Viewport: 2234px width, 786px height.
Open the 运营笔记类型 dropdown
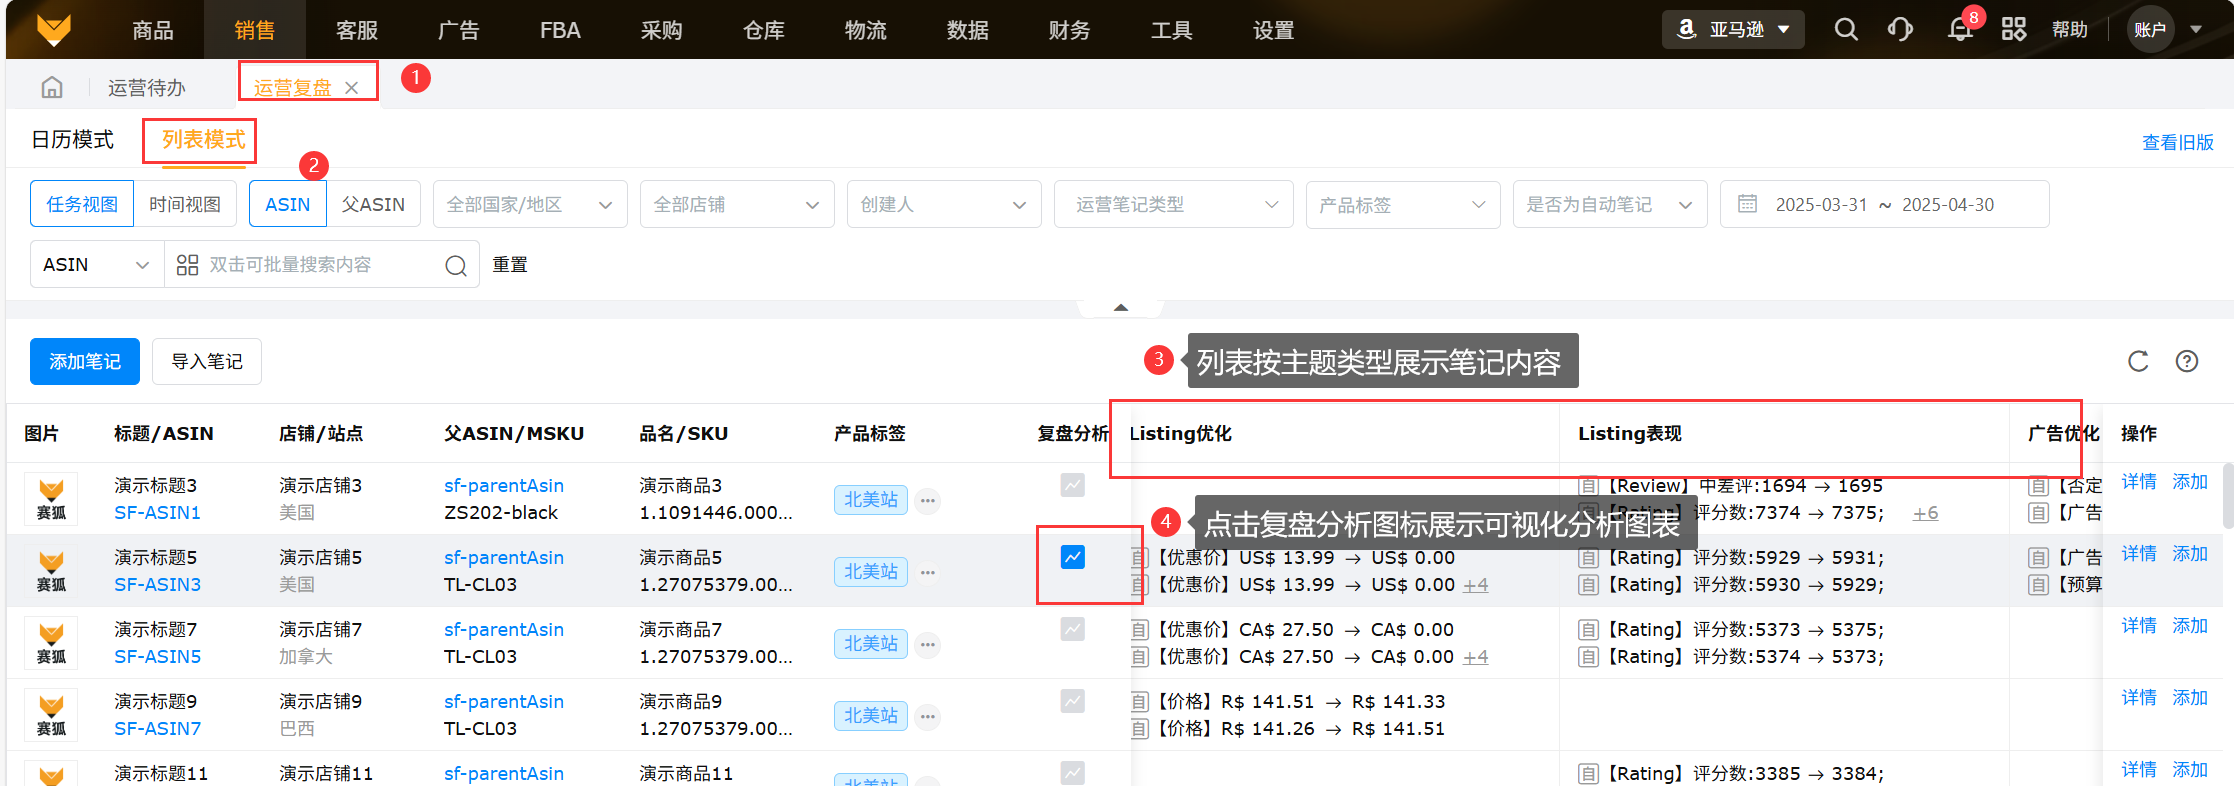click(1174, 204)
